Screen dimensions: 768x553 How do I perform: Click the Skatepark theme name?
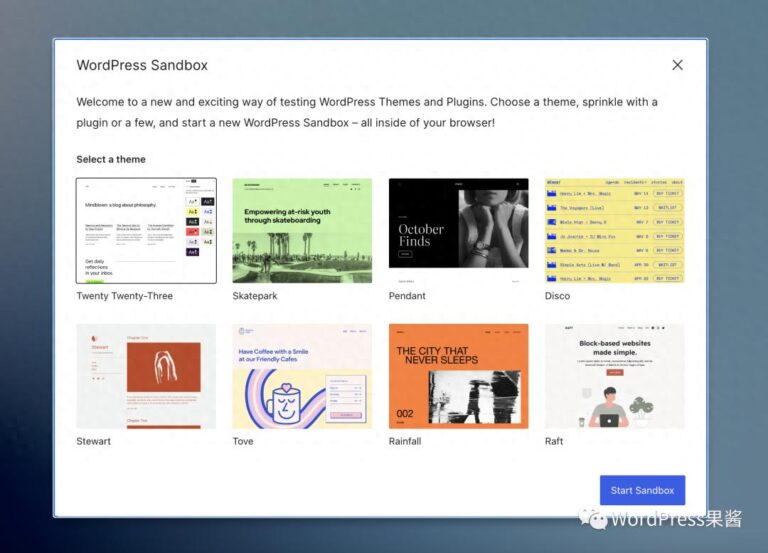[x=255, y=296]
